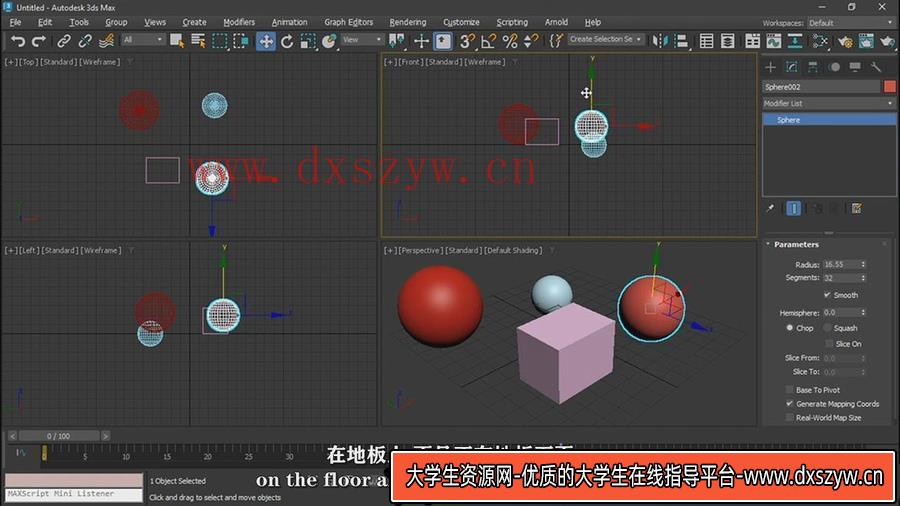Activate the Select and Link tool
This screenshot has height=506, width=900.
tap(64, 41)
